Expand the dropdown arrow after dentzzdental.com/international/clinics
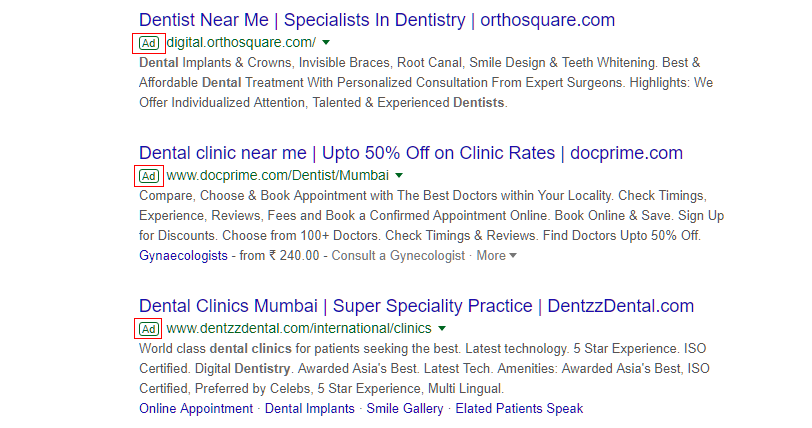 pyautogui.click(x=441, y=329)
